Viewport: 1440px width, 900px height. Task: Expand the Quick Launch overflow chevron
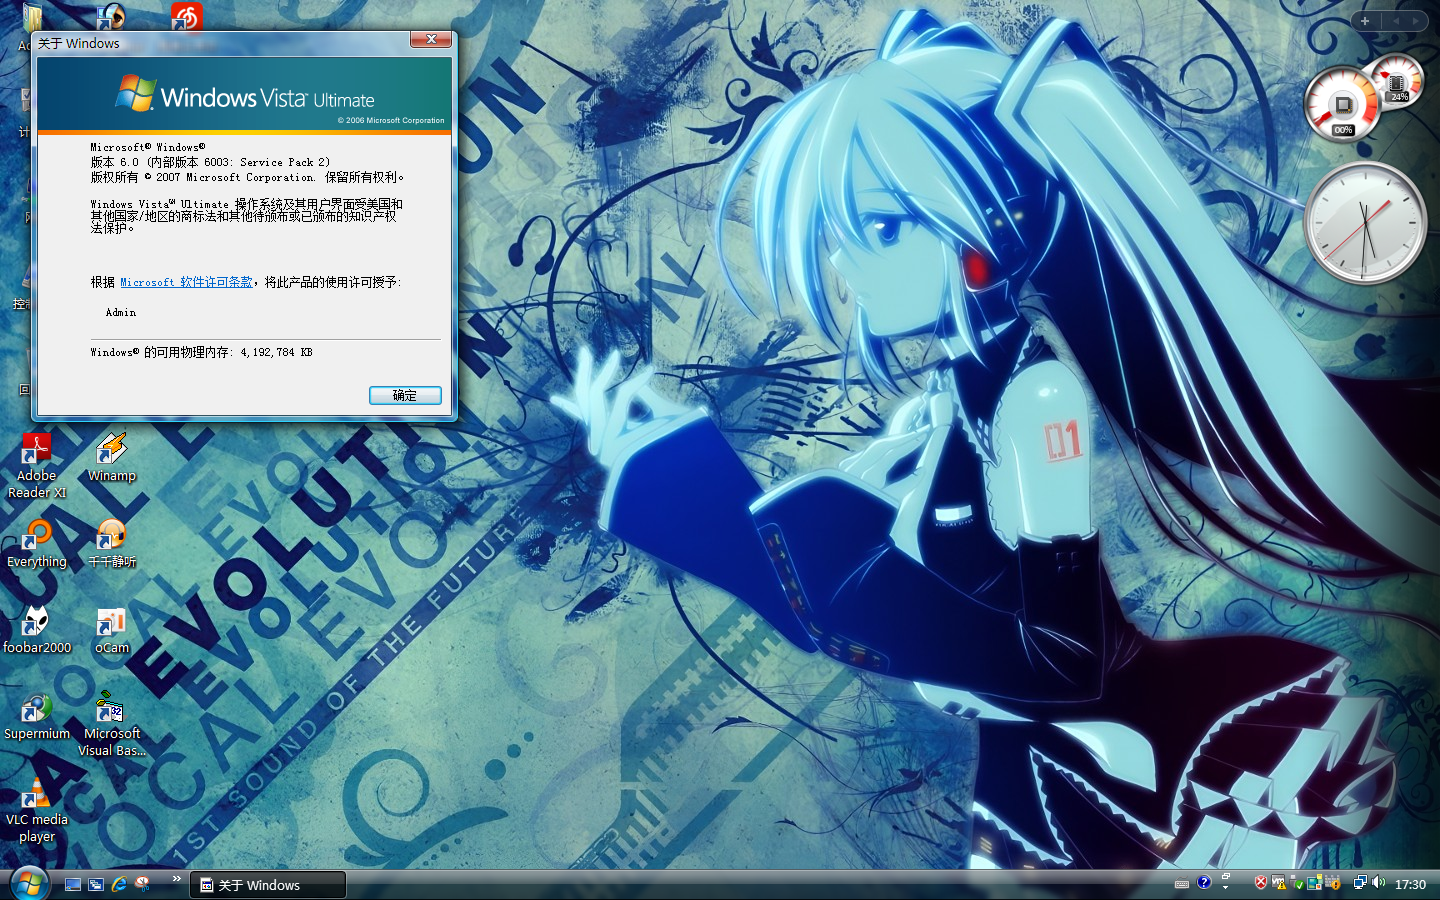pyautogui.click(x=177, y=879)
